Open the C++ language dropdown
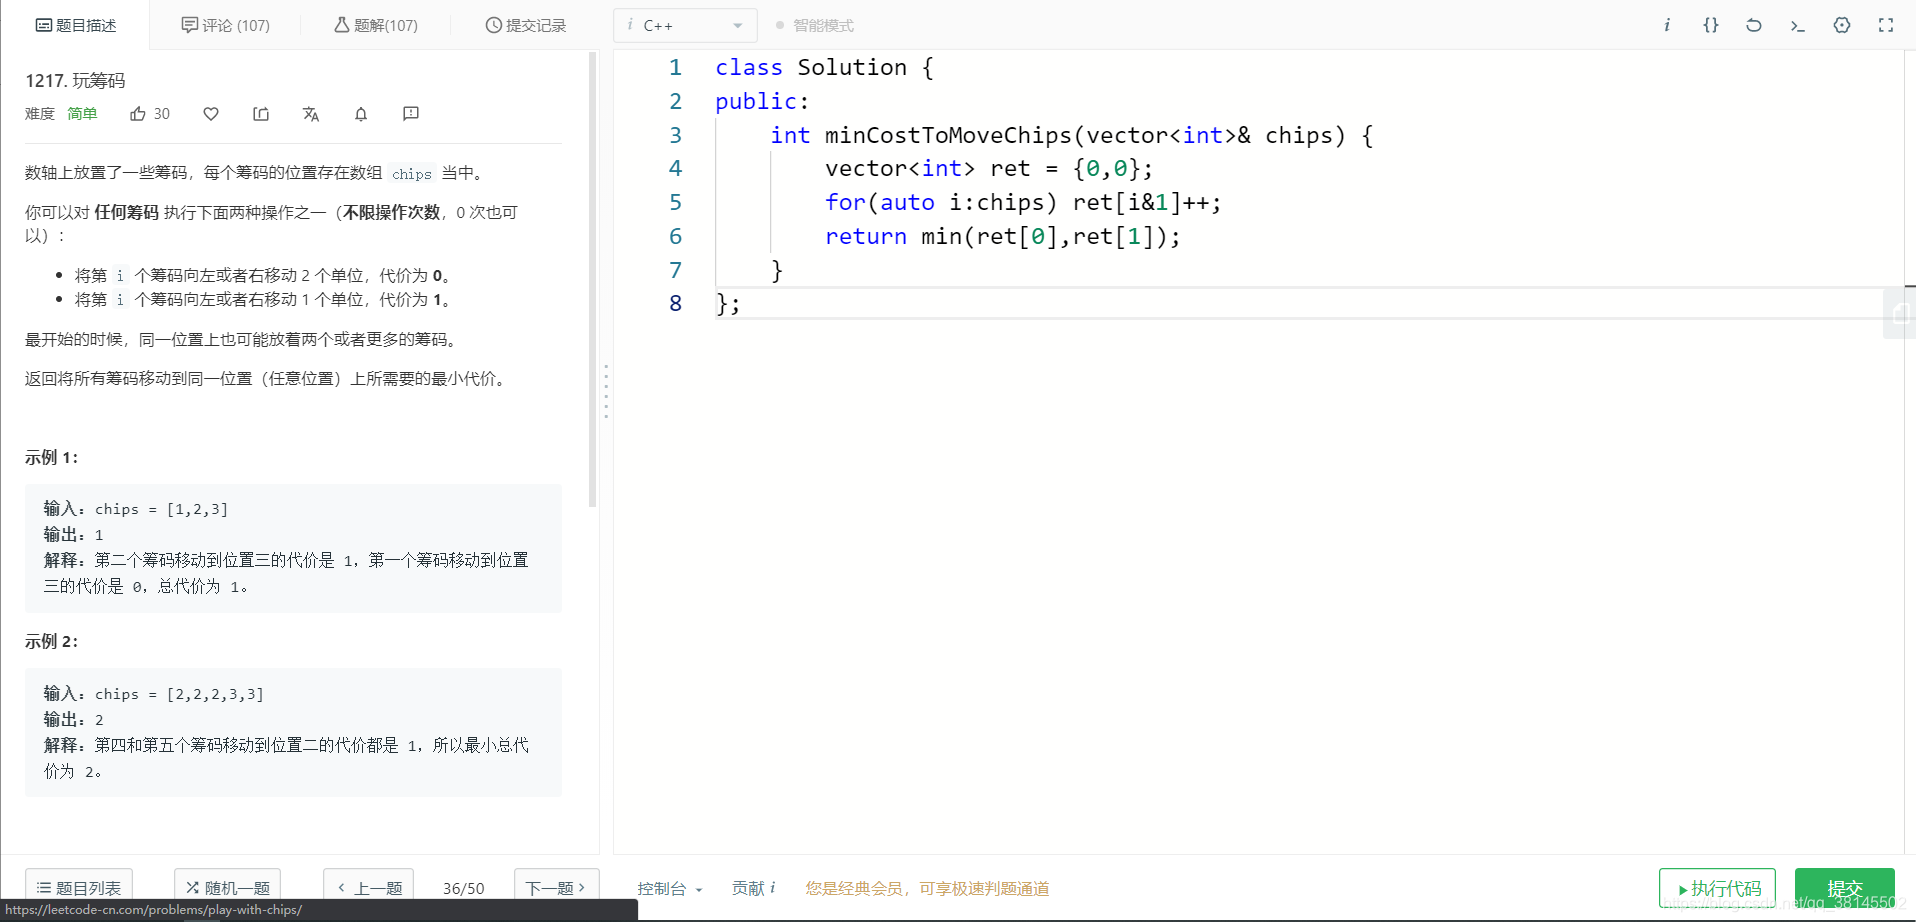Image resolution: width=1916 pixels, height=922 pixels. coord(685,25)
